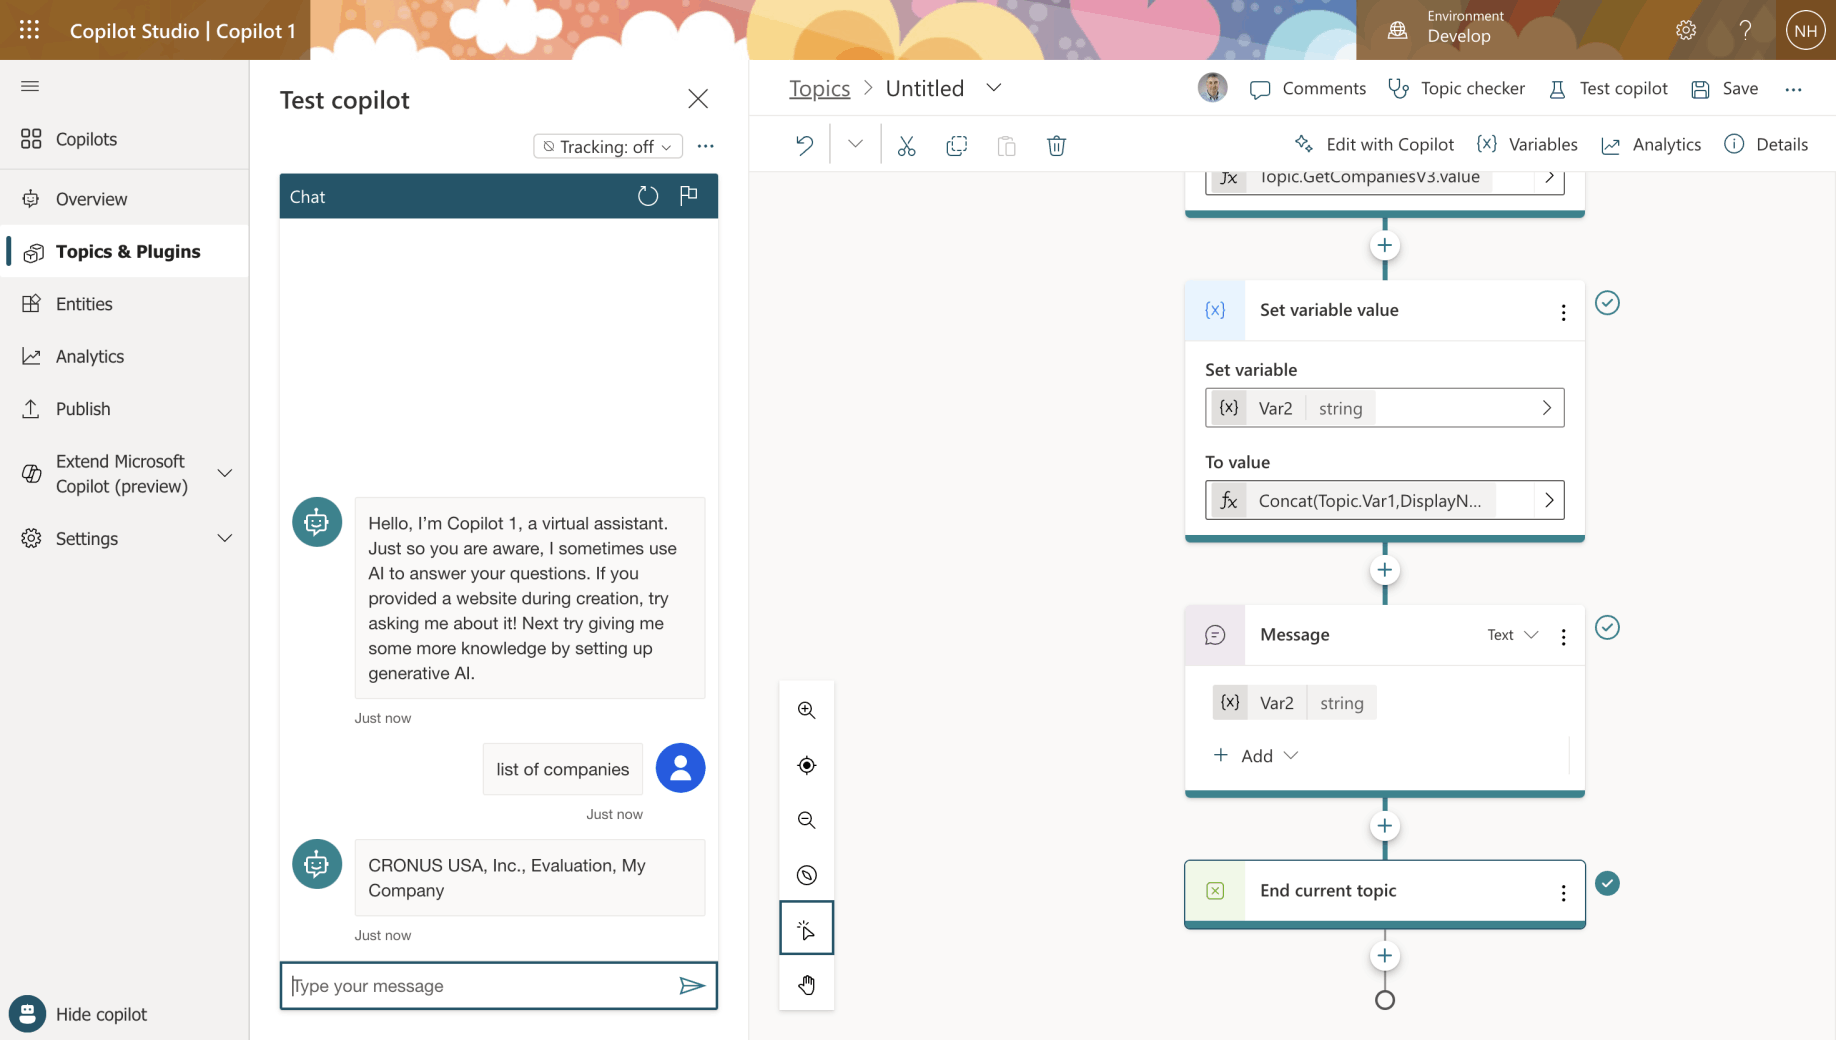Click Copilot Studio | Copilot 1 title
This screenshot has height=1040, width=1836.
pyautogui.click(x=183, y=31)
